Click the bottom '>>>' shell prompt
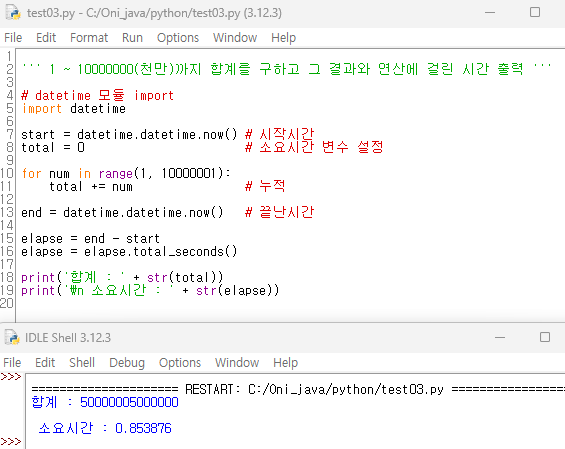Screen dimensions: 565x449 (11, 441)
